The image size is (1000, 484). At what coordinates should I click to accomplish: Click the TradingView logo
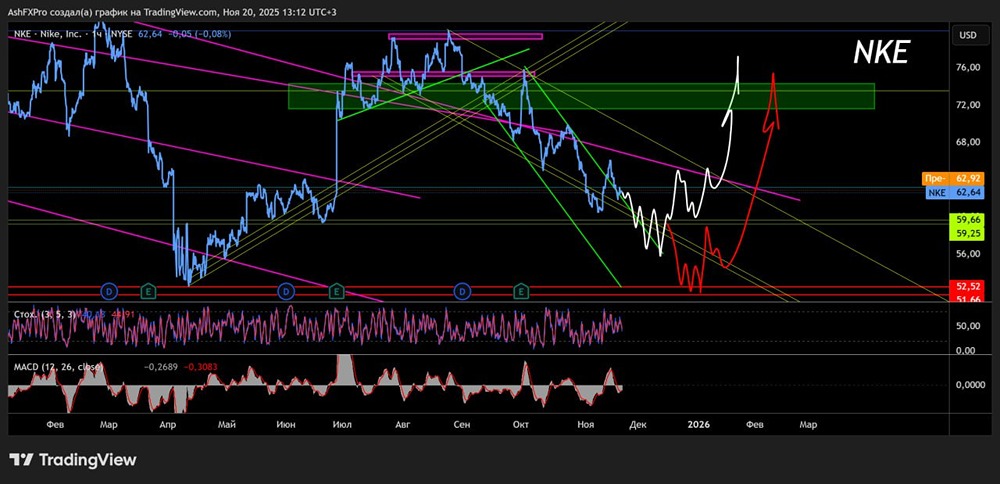72,459
